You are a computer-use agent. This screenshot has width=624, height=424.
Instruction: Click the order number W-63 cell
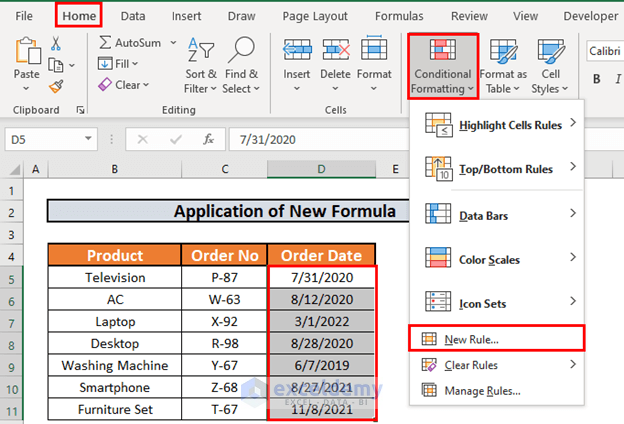[224, 299]
